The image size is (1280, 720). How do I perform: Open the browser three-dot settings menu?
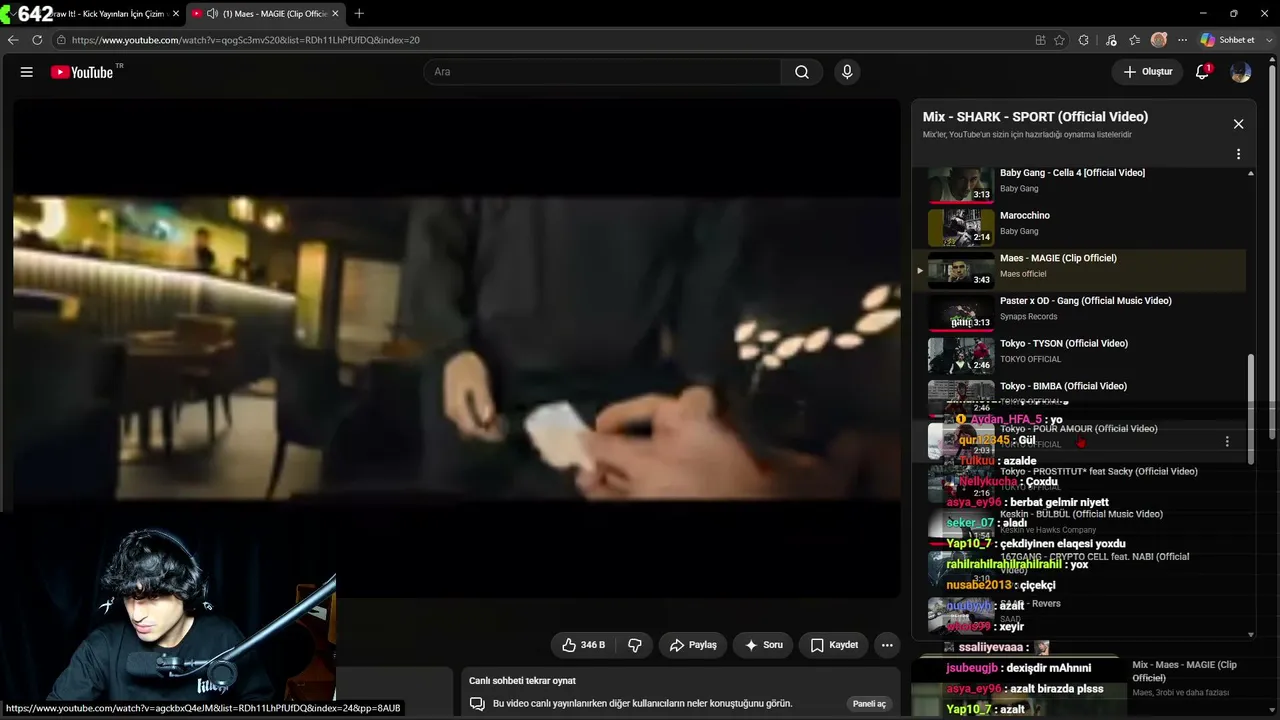coord(1182,40)
